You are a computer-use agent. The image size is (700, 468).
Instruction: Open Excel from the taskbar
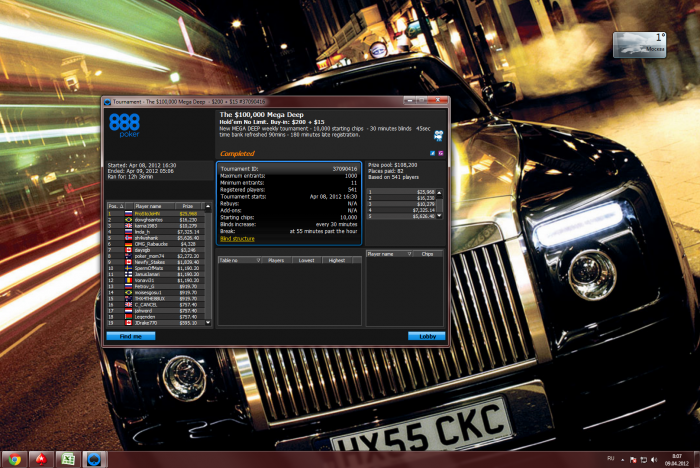[x=68, y=459]
